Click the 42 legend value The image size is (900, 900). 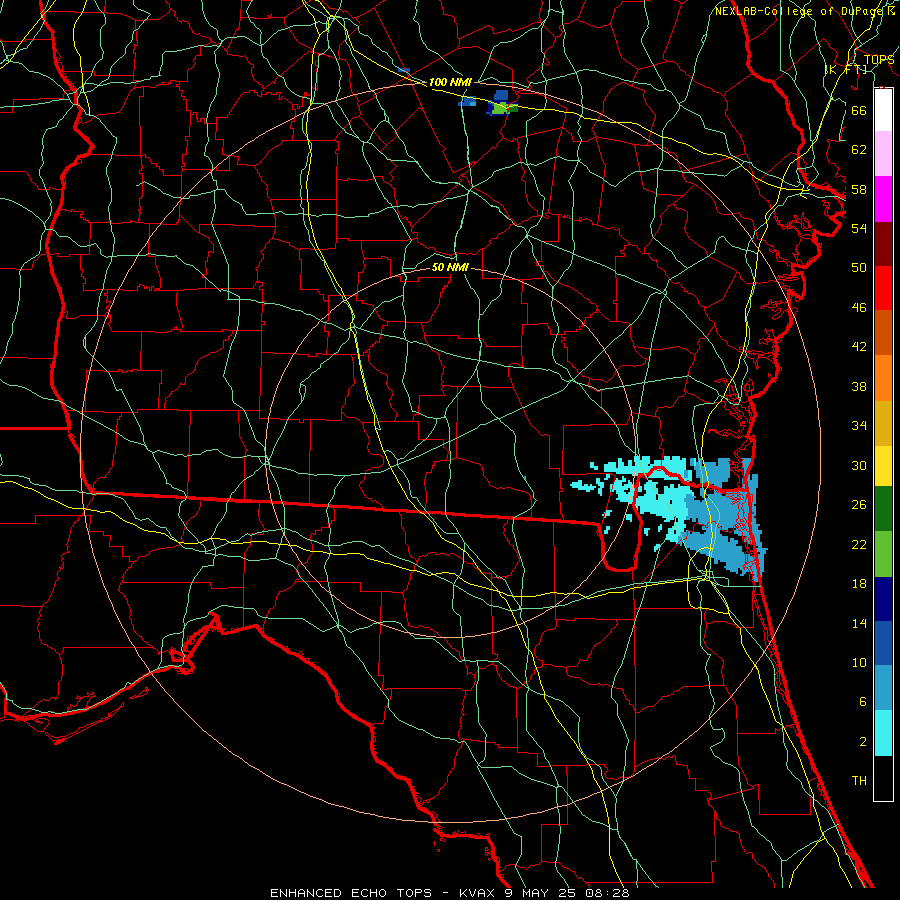coord(859,346)
